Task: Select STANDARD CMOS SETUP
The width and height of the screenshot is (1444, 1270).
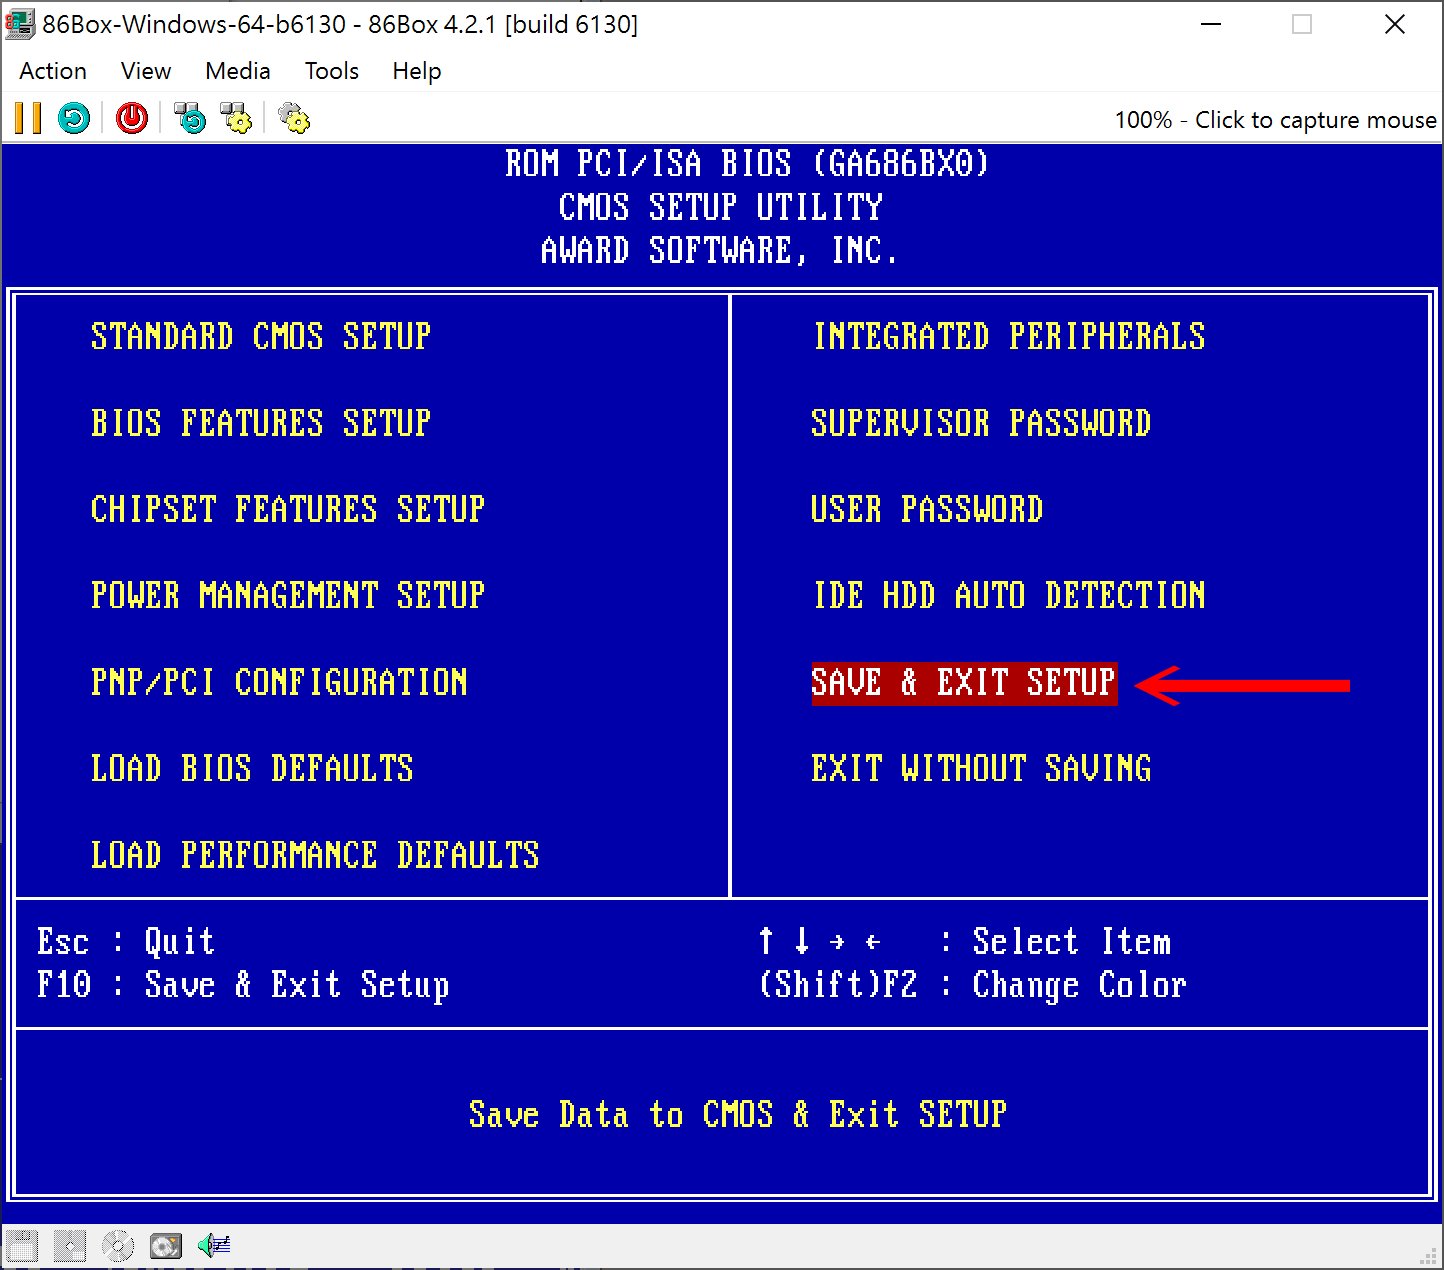Action: pos(261,337)
